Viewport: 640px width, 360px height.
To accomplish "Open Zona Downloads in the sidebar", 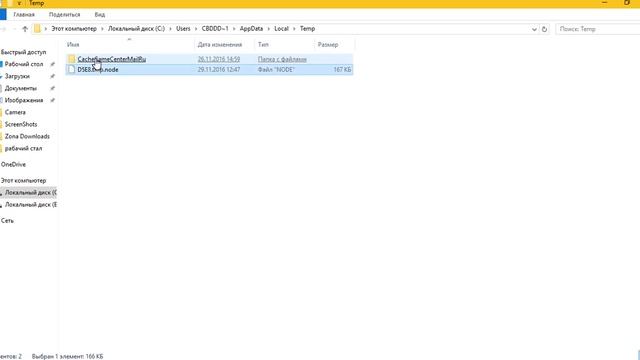I will pos(27,136).
